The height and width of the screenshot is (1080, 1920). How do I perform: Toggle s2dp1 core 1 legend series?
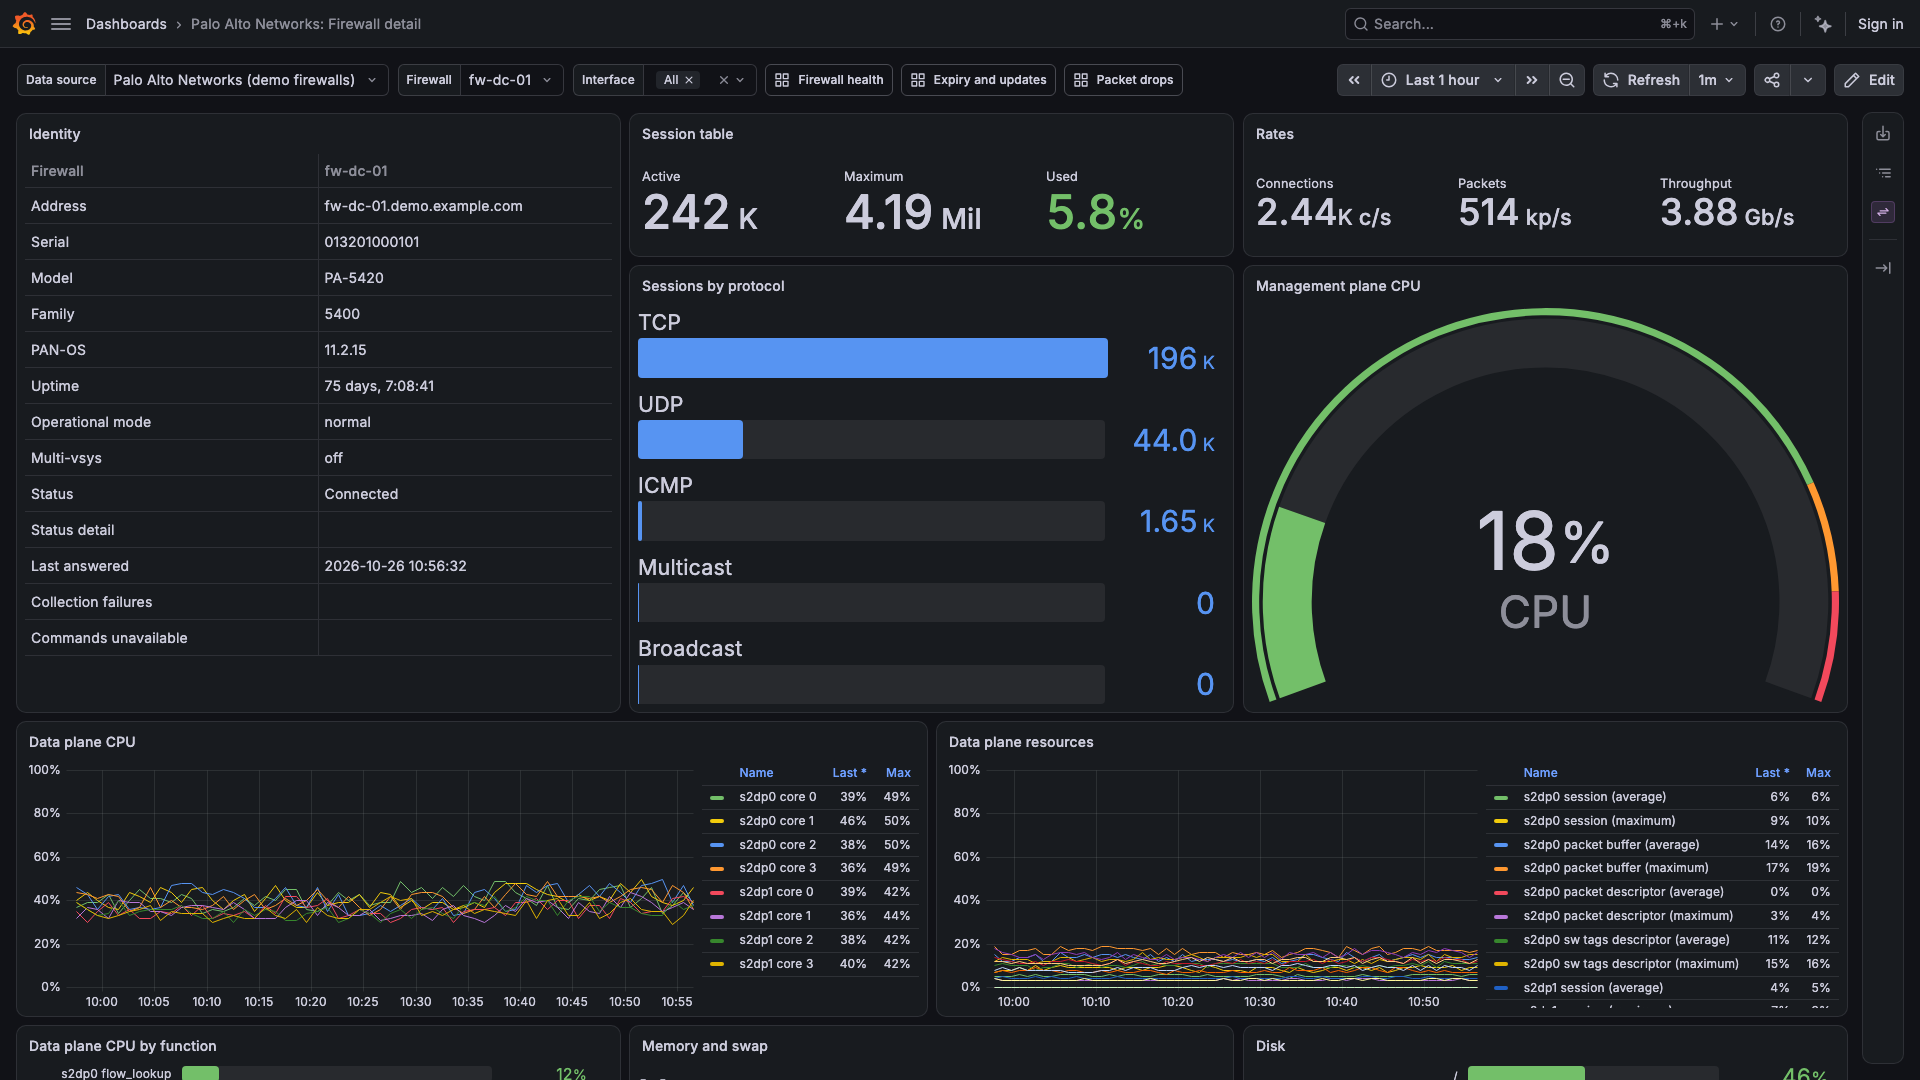[775, 916]
